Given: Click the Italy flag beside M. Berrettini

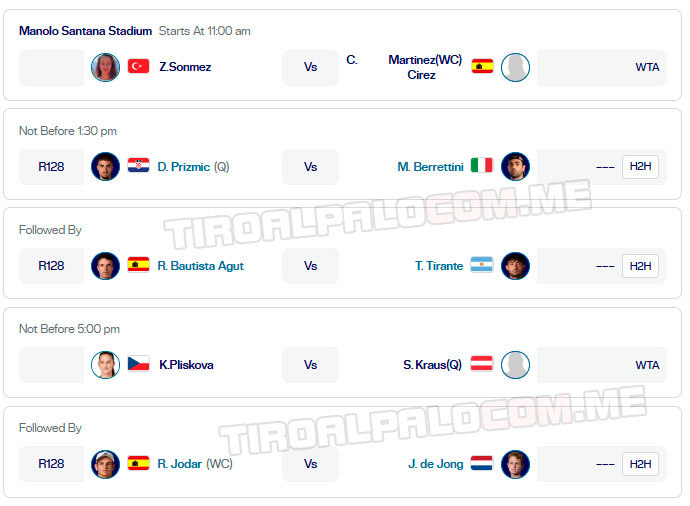Looking at the screenshot, I should (482, 166).
